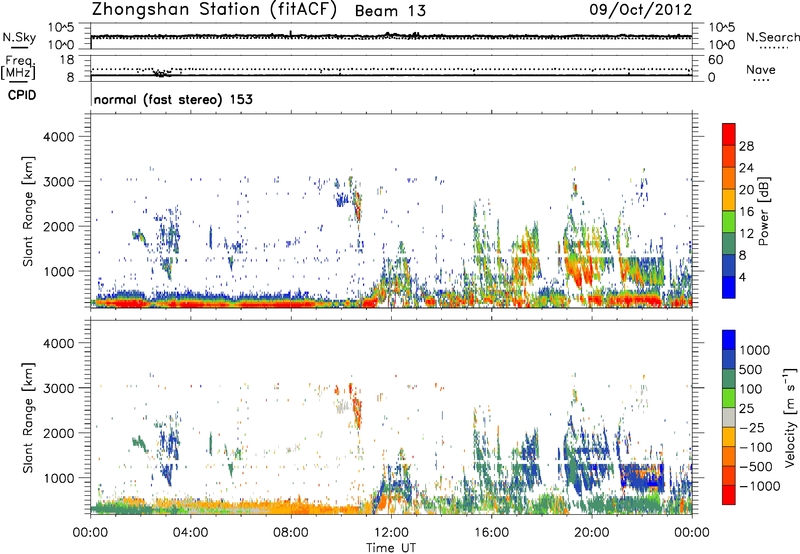This screenshot has width=800, height=554.
Task: Click the '4' power scale value
Action: pyautogui.click(x=742, y=277)
